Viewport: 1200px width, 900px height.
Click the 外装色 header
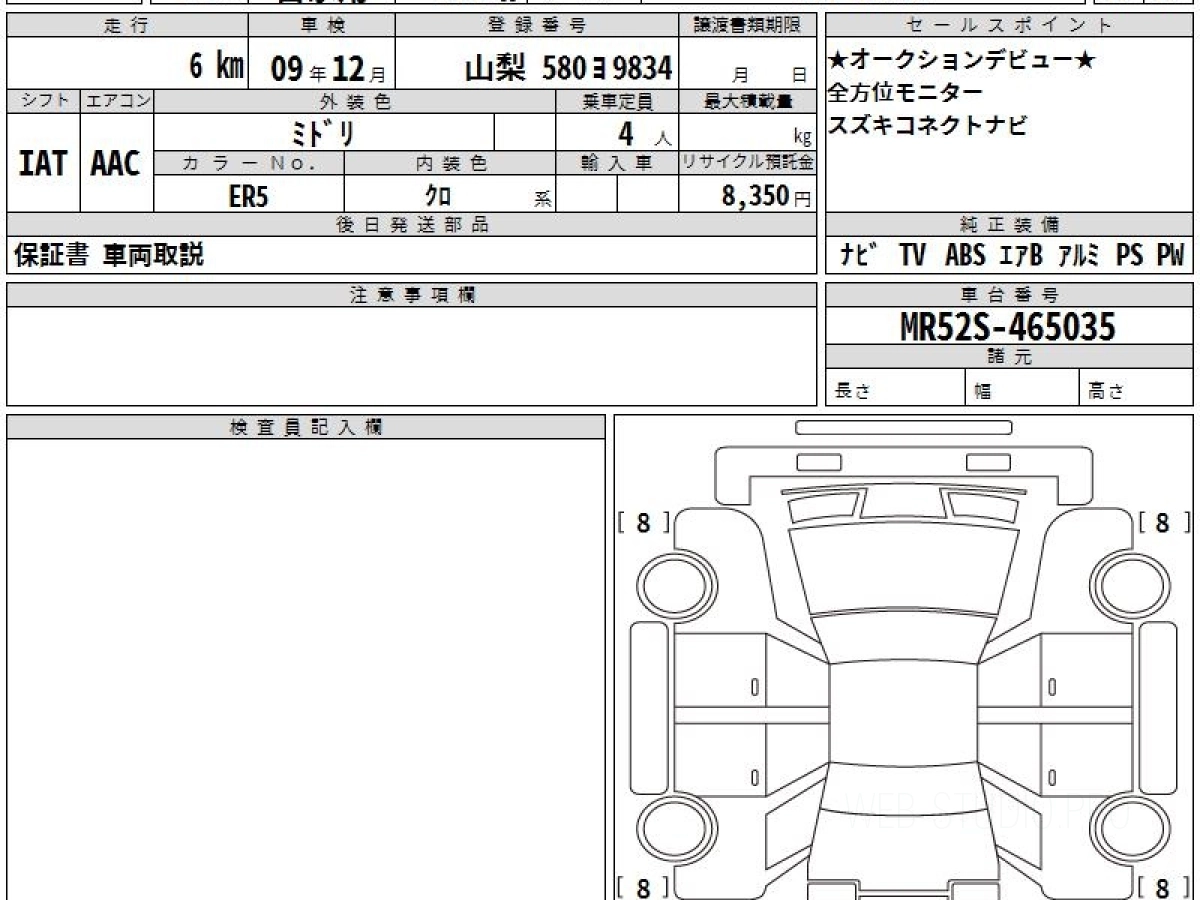pyautogui.click(x=355, y=101)
